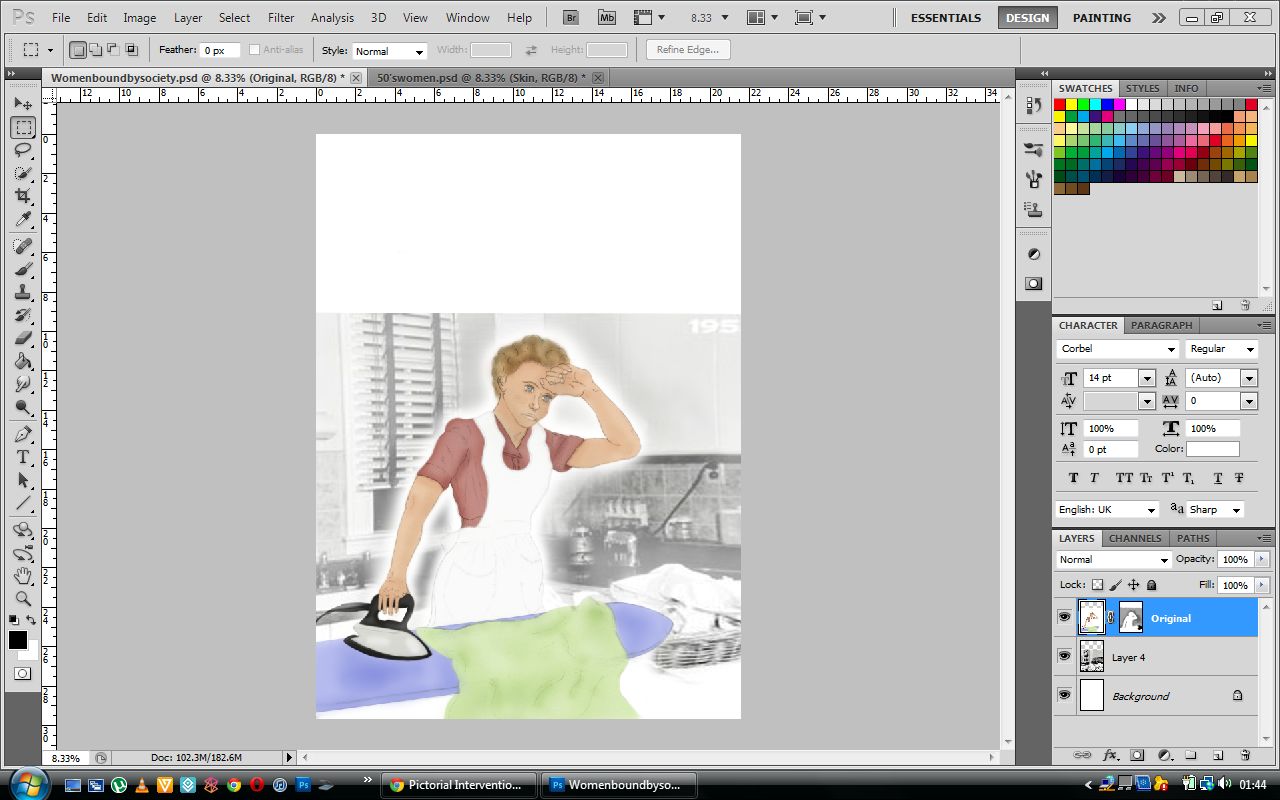Select the Path Selection tool
Screen dimensions: 1280x800
[23, 480]
